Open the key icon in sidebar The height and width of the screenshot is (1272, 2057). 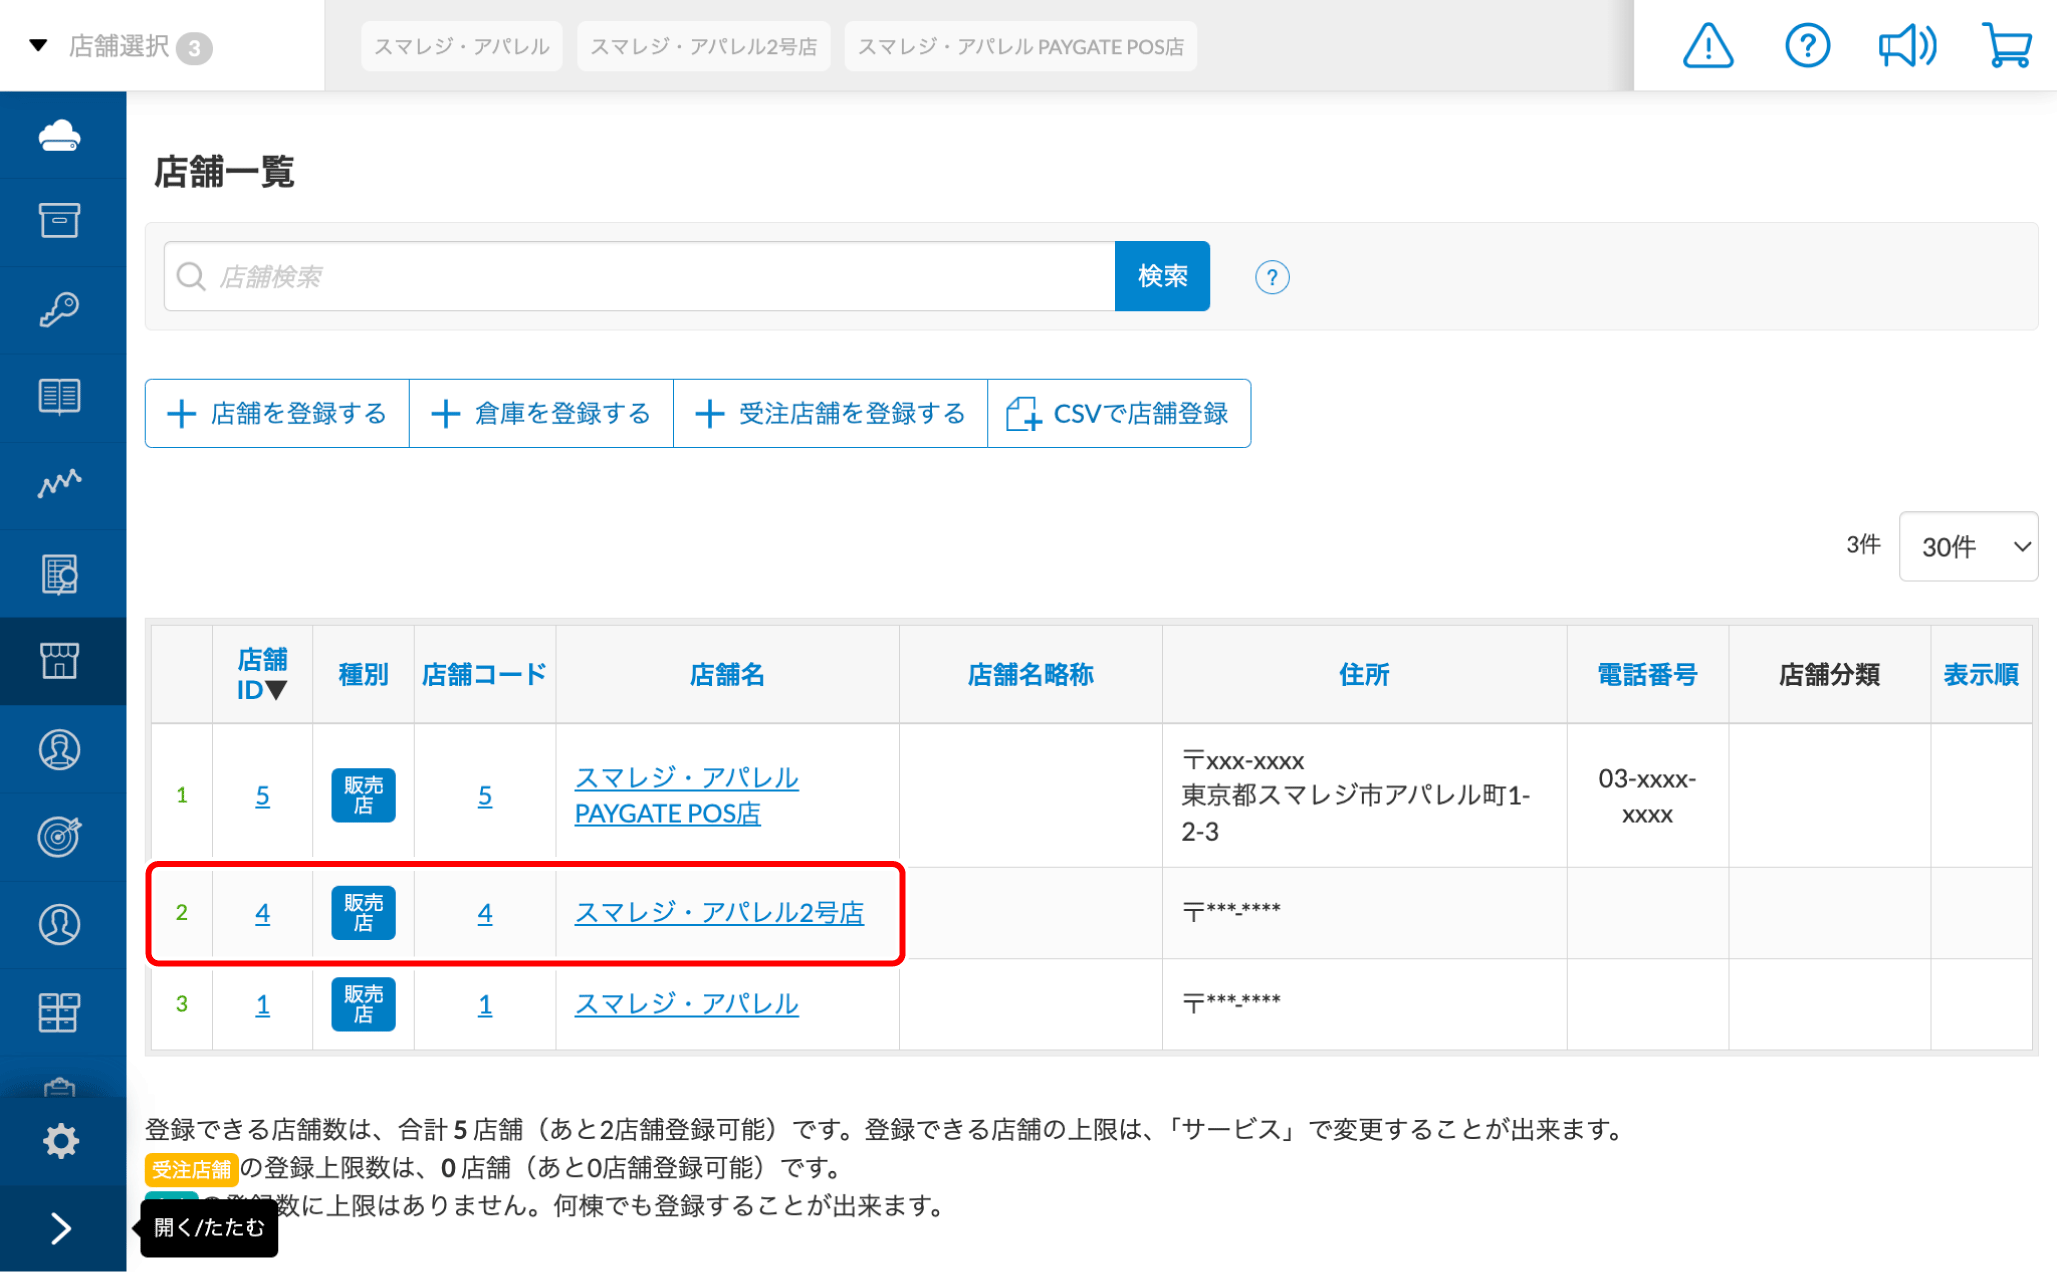pos(60,309)
